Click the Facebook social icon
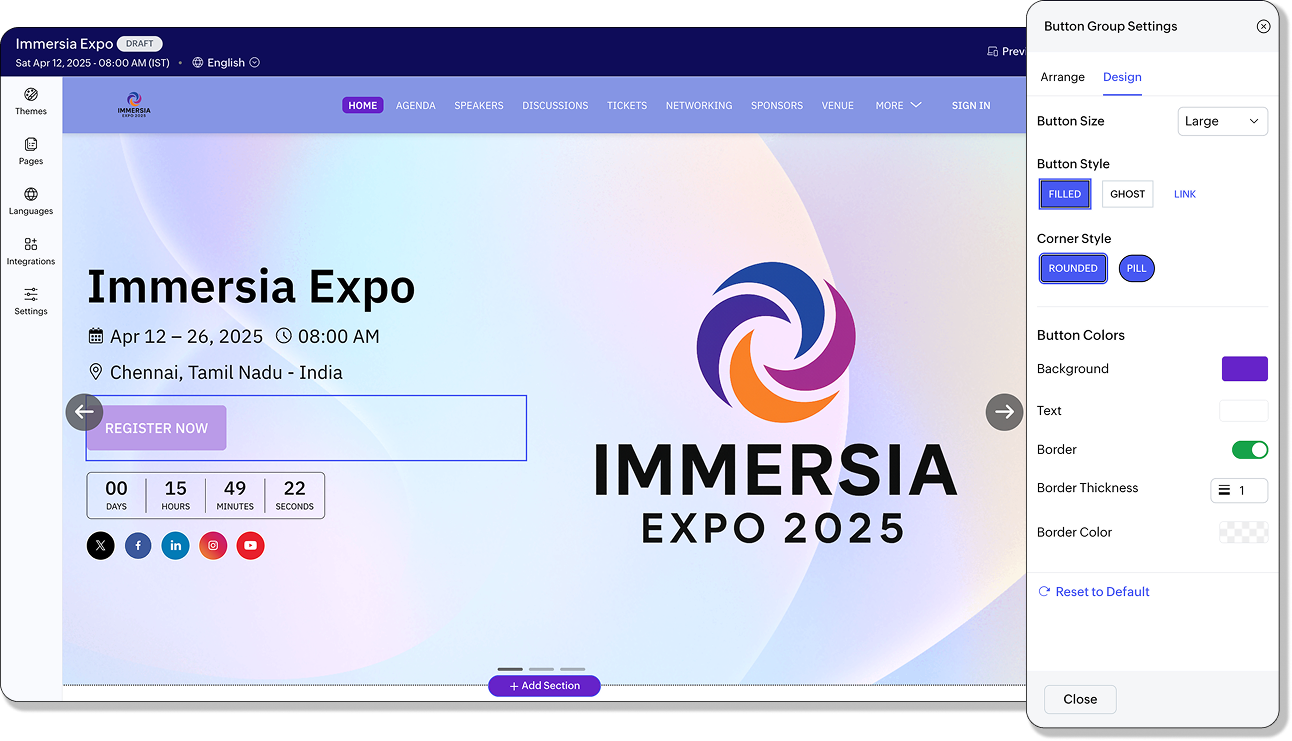Screen dimensions: 1292x741 (x=138, y=546)
